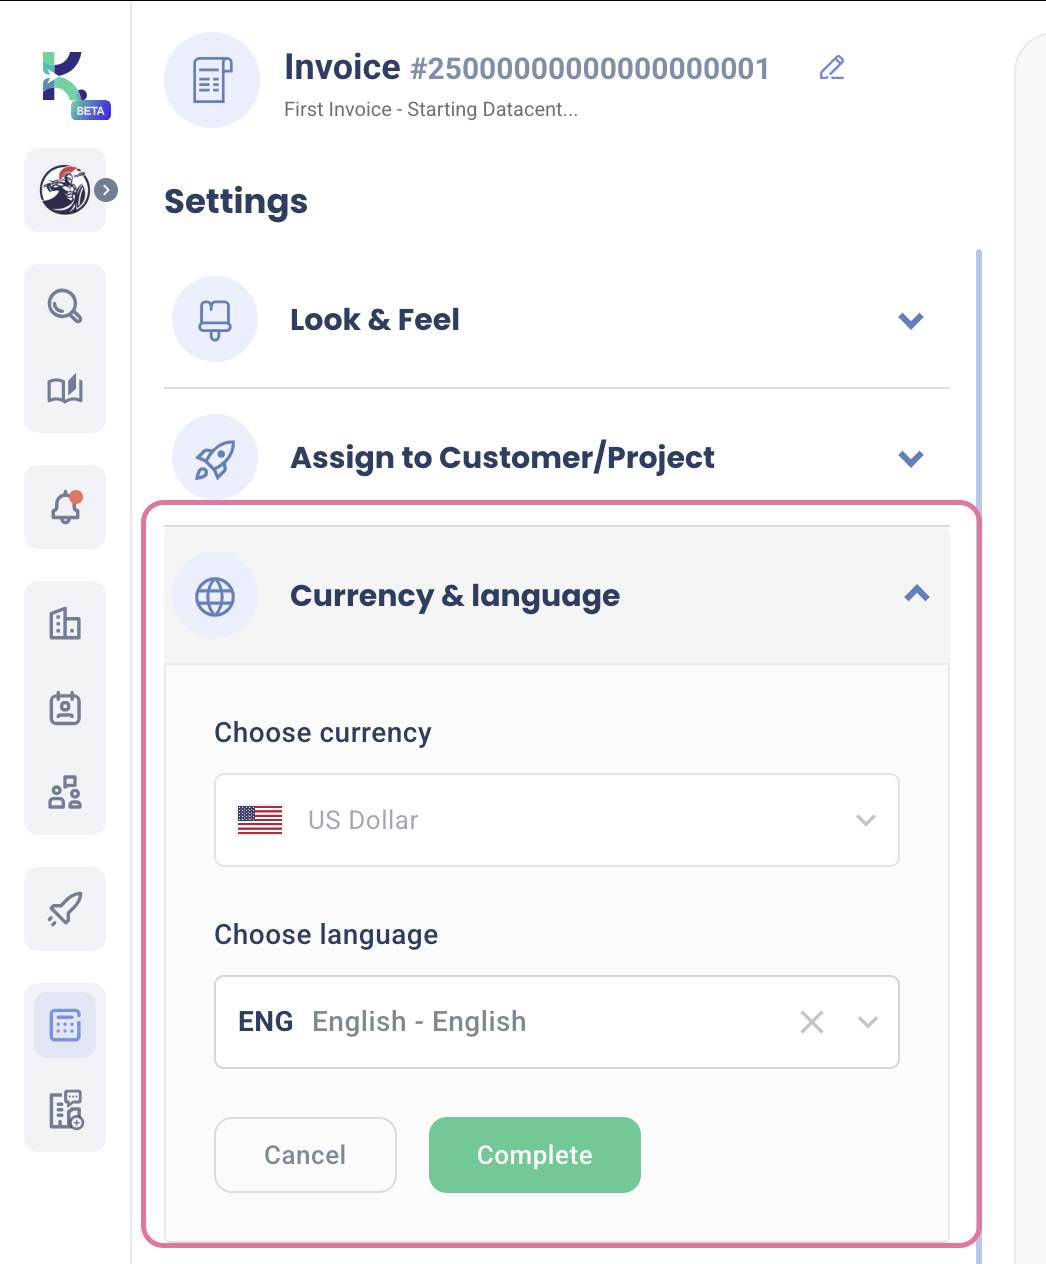
Task: Open the team members icon
Action: click(64, 794)
